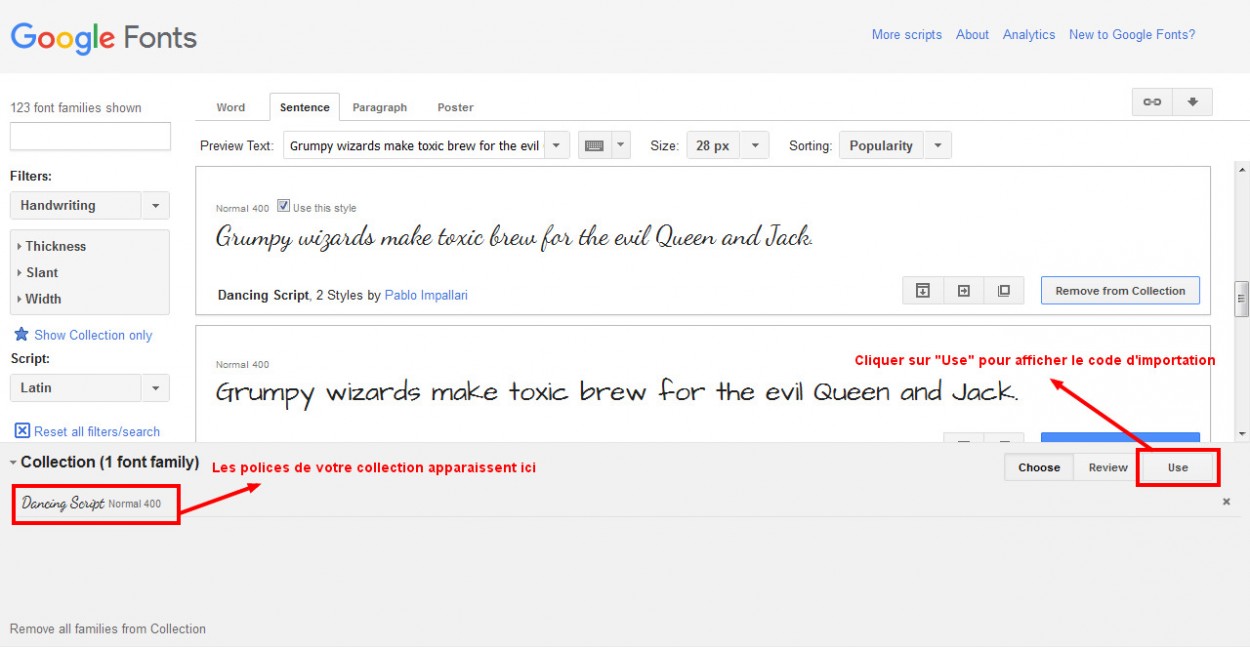1250x647 pixels.
Task: Click the font search input field
Action: tap(90, 136)
